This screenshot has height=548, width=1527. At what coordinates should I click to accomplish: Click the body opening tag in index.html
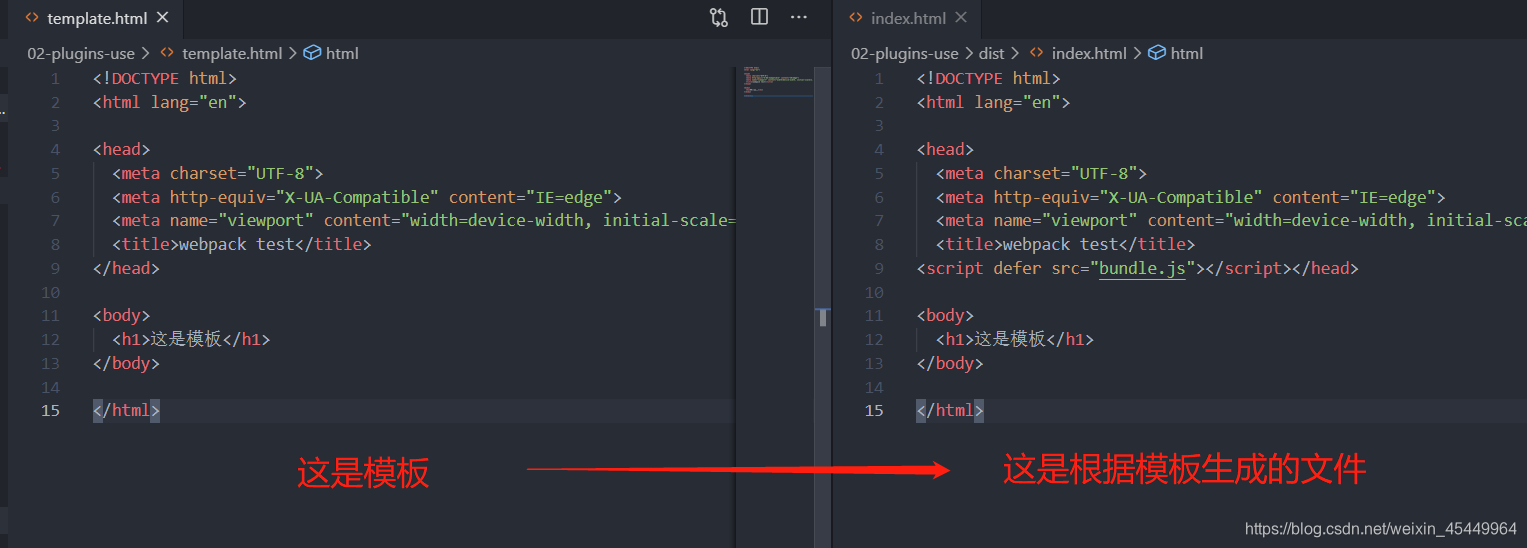tap(945, 315)
